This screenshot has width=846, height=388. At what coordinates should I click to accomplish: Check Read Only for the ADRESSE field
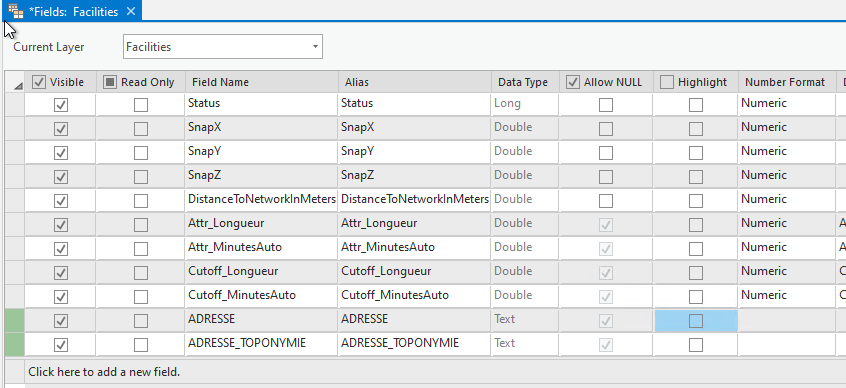(x=141, y=321)
